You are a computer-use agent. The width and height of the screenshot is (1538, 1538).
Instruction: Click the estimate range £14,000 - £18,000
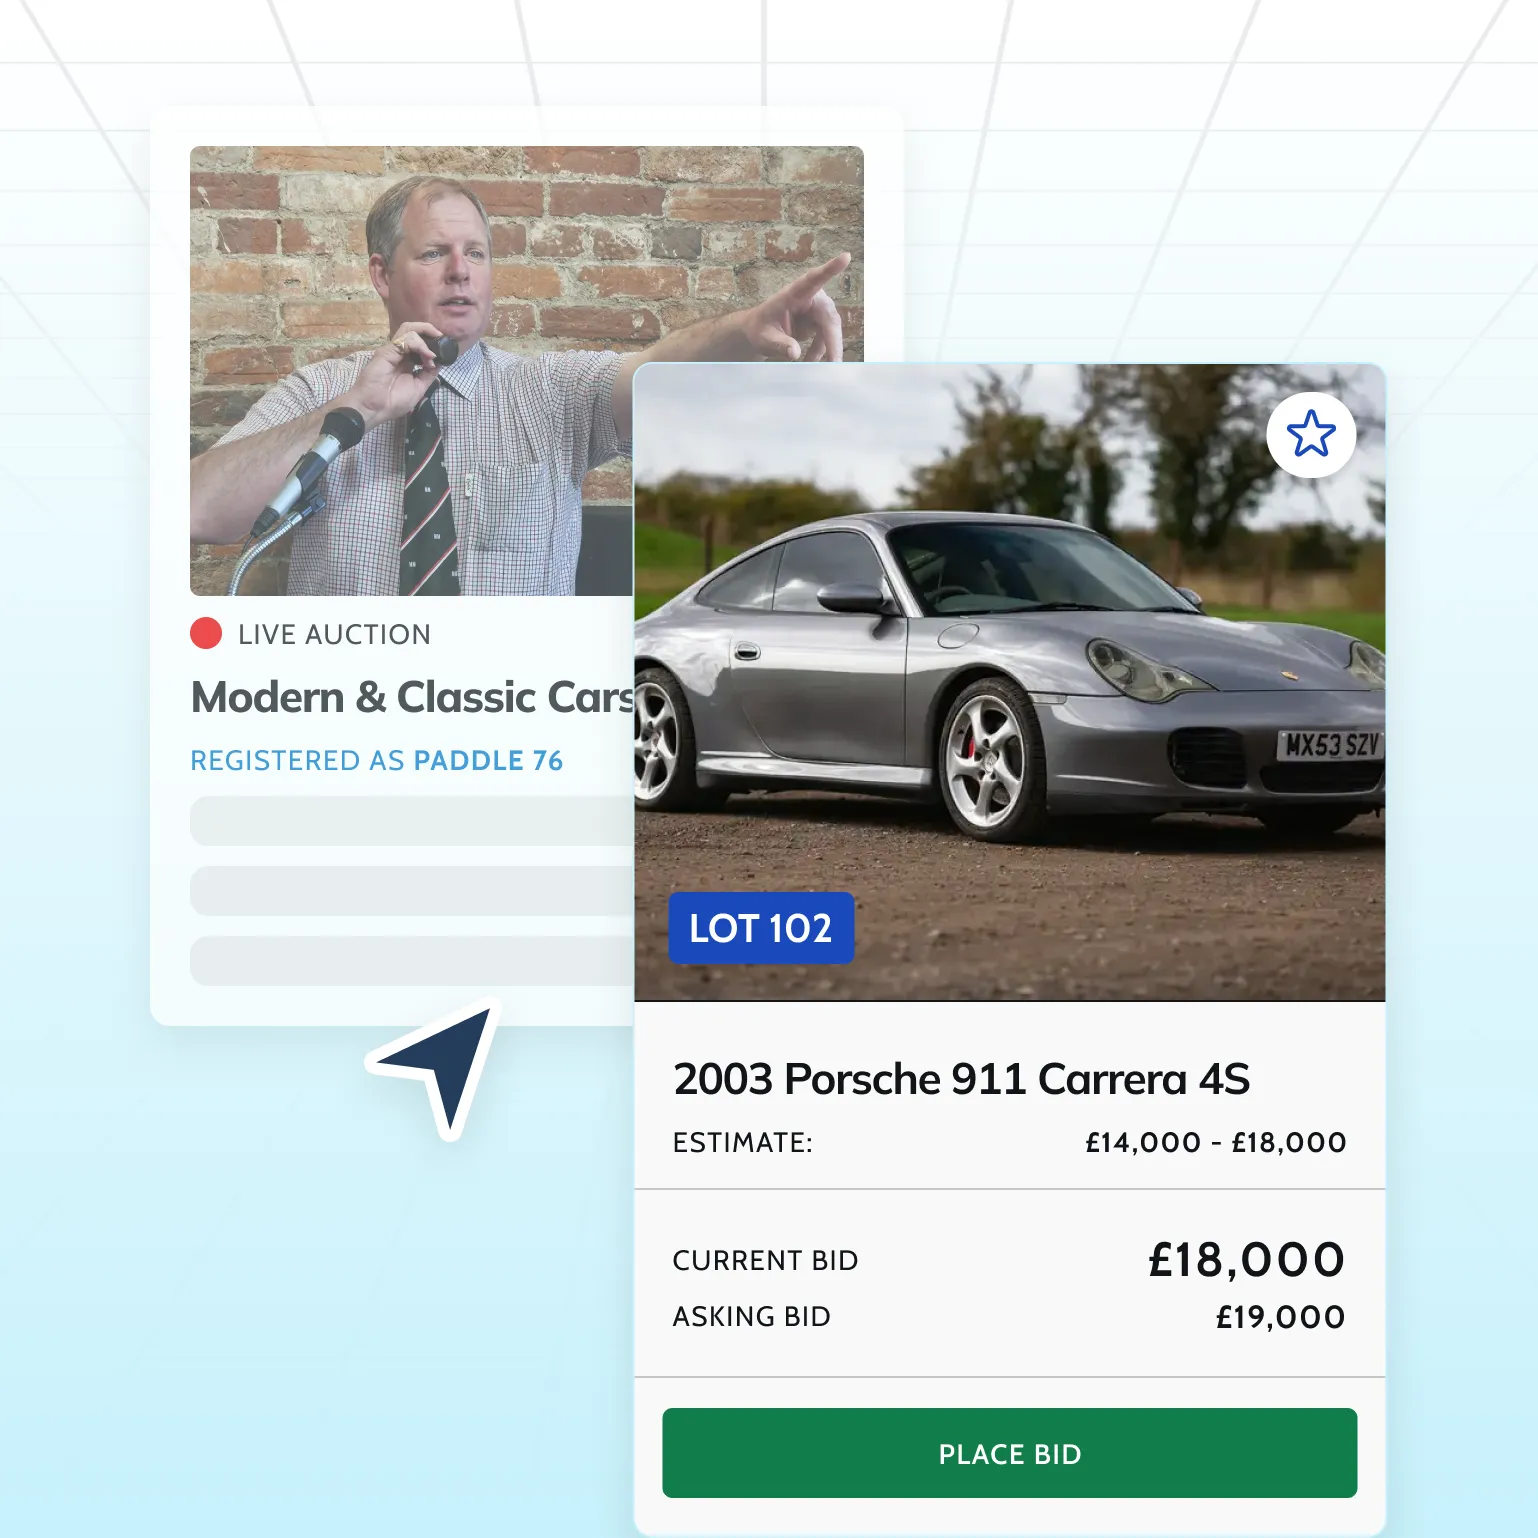tap(1216, 1142)
